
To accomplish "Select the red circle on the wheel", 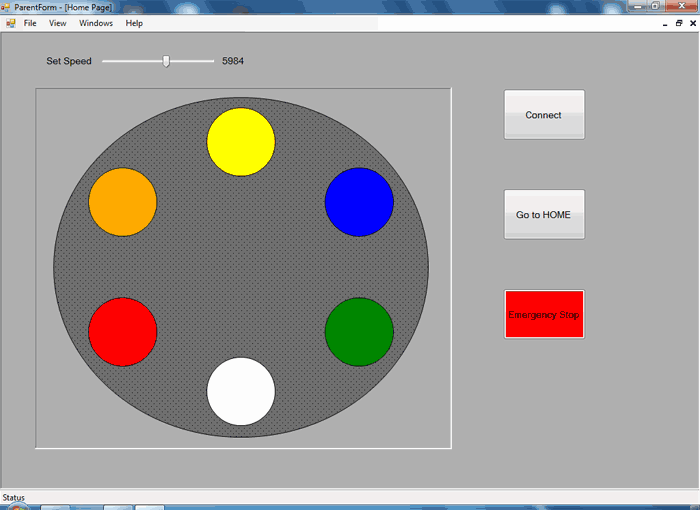I will (x=123, y=332).
